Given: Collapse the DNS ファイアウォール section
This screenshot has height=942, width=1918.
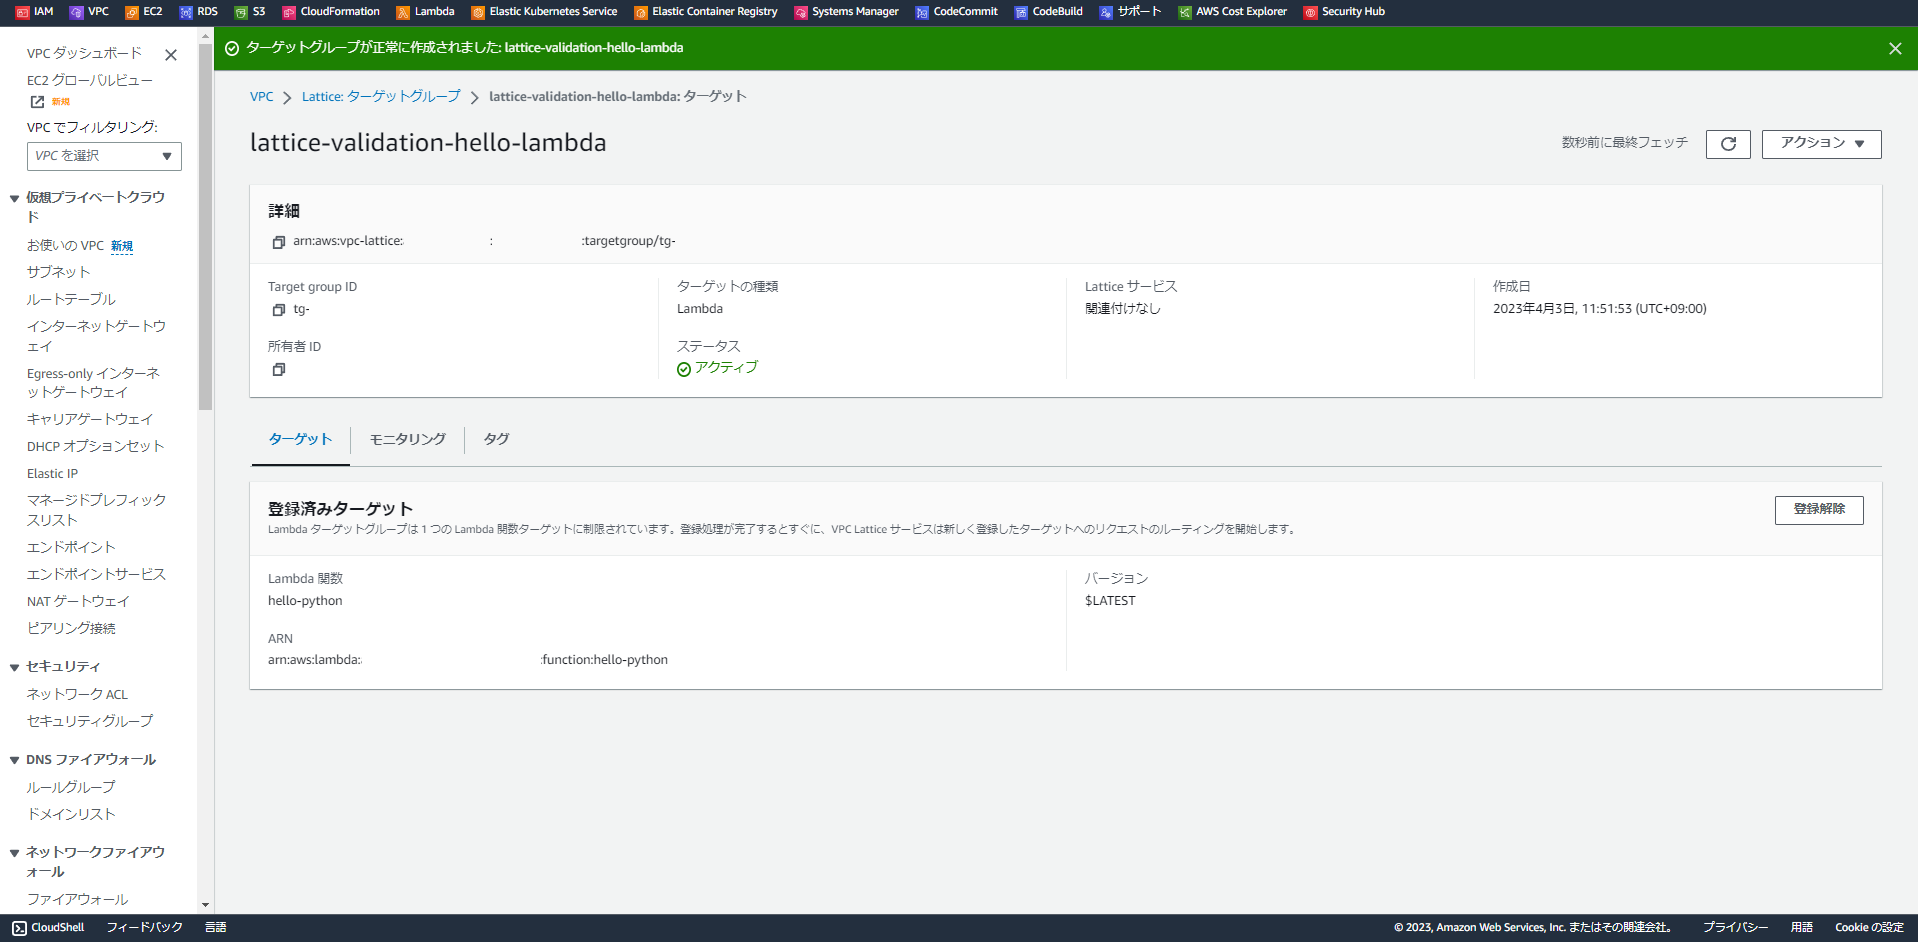Looking at the screenshot, I should click(x=14, y=760).
